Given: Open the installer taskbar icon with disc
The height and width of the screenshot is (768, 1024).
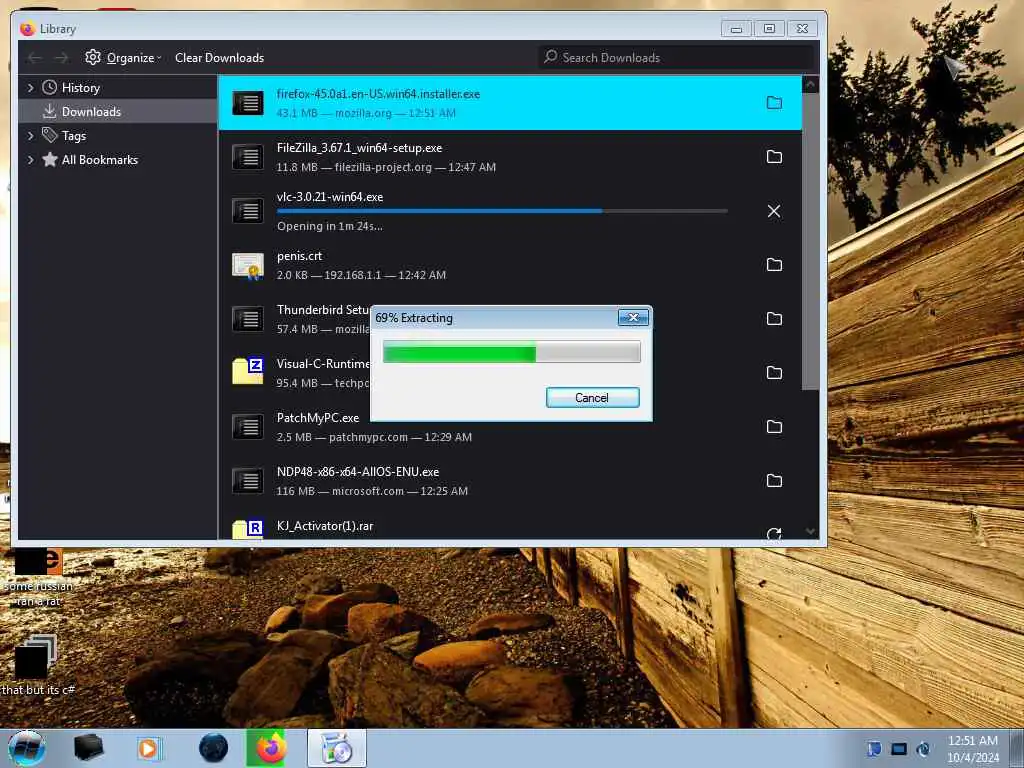Looking at the screenshot, I should (336, 748).
